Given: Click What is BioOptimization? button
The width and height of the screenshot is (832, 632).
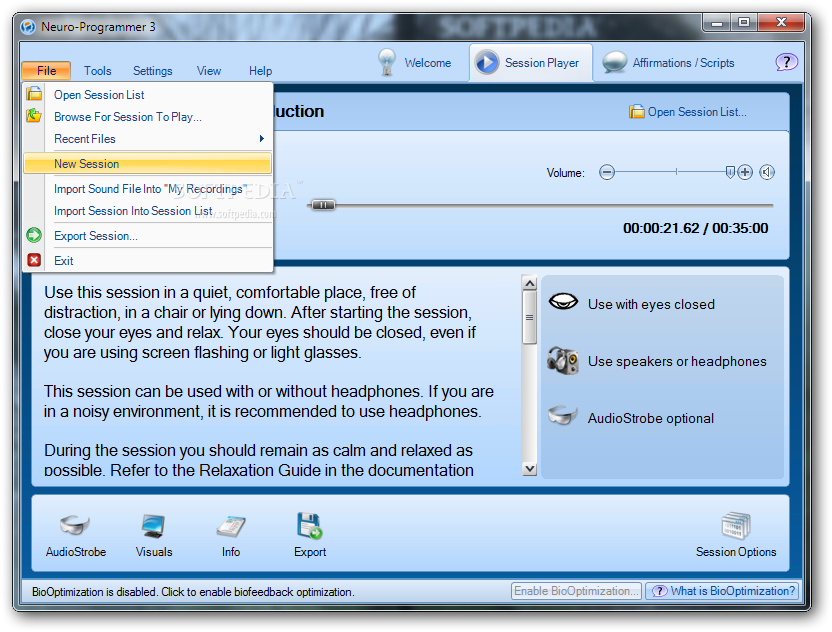Looking at the screenshot, I should coord(722,591).
